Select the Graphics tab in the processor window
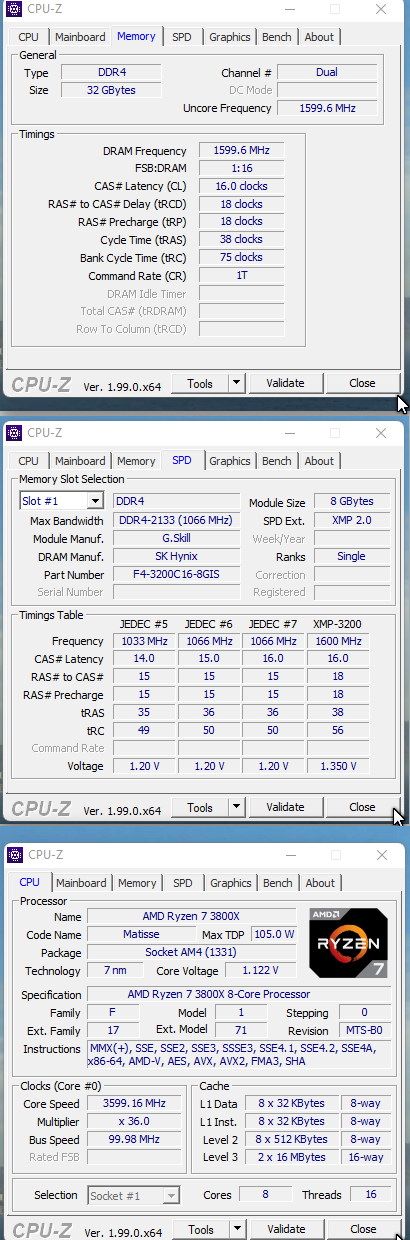410x1240 pixels. (x=231, y=883)
